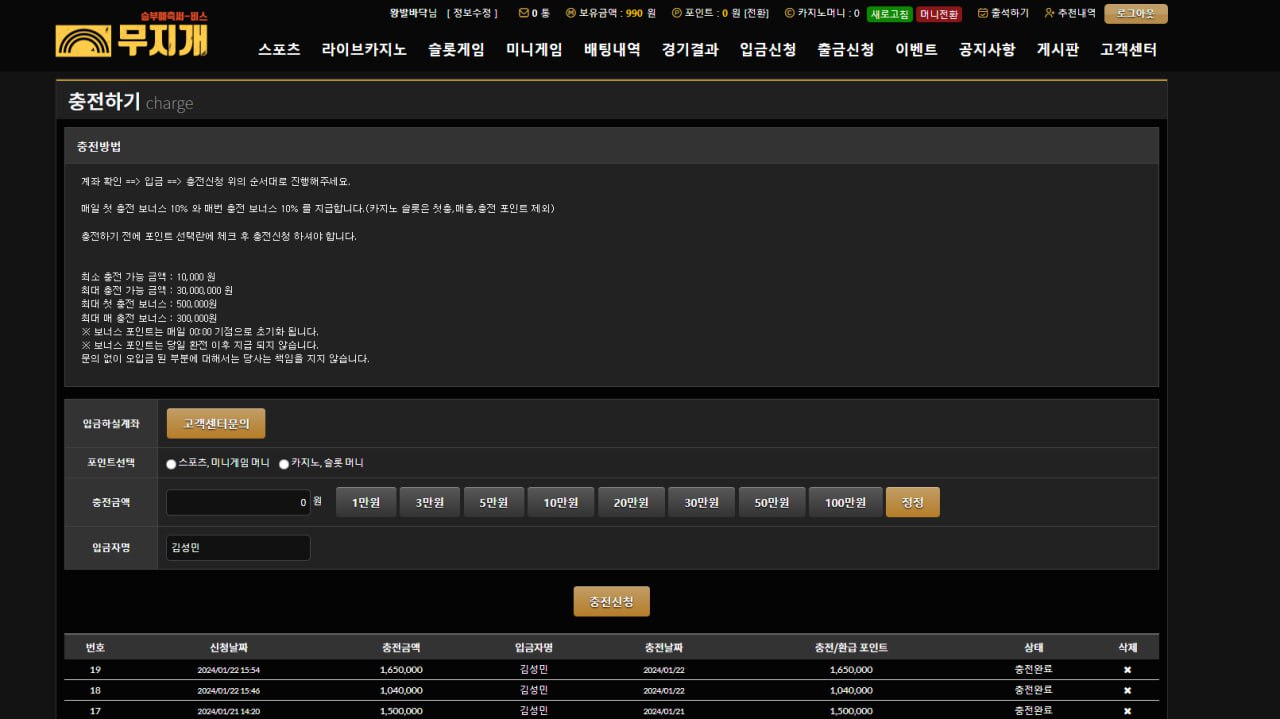Click the 입금자명 input field
The image size is (1280, 719).
237,547
